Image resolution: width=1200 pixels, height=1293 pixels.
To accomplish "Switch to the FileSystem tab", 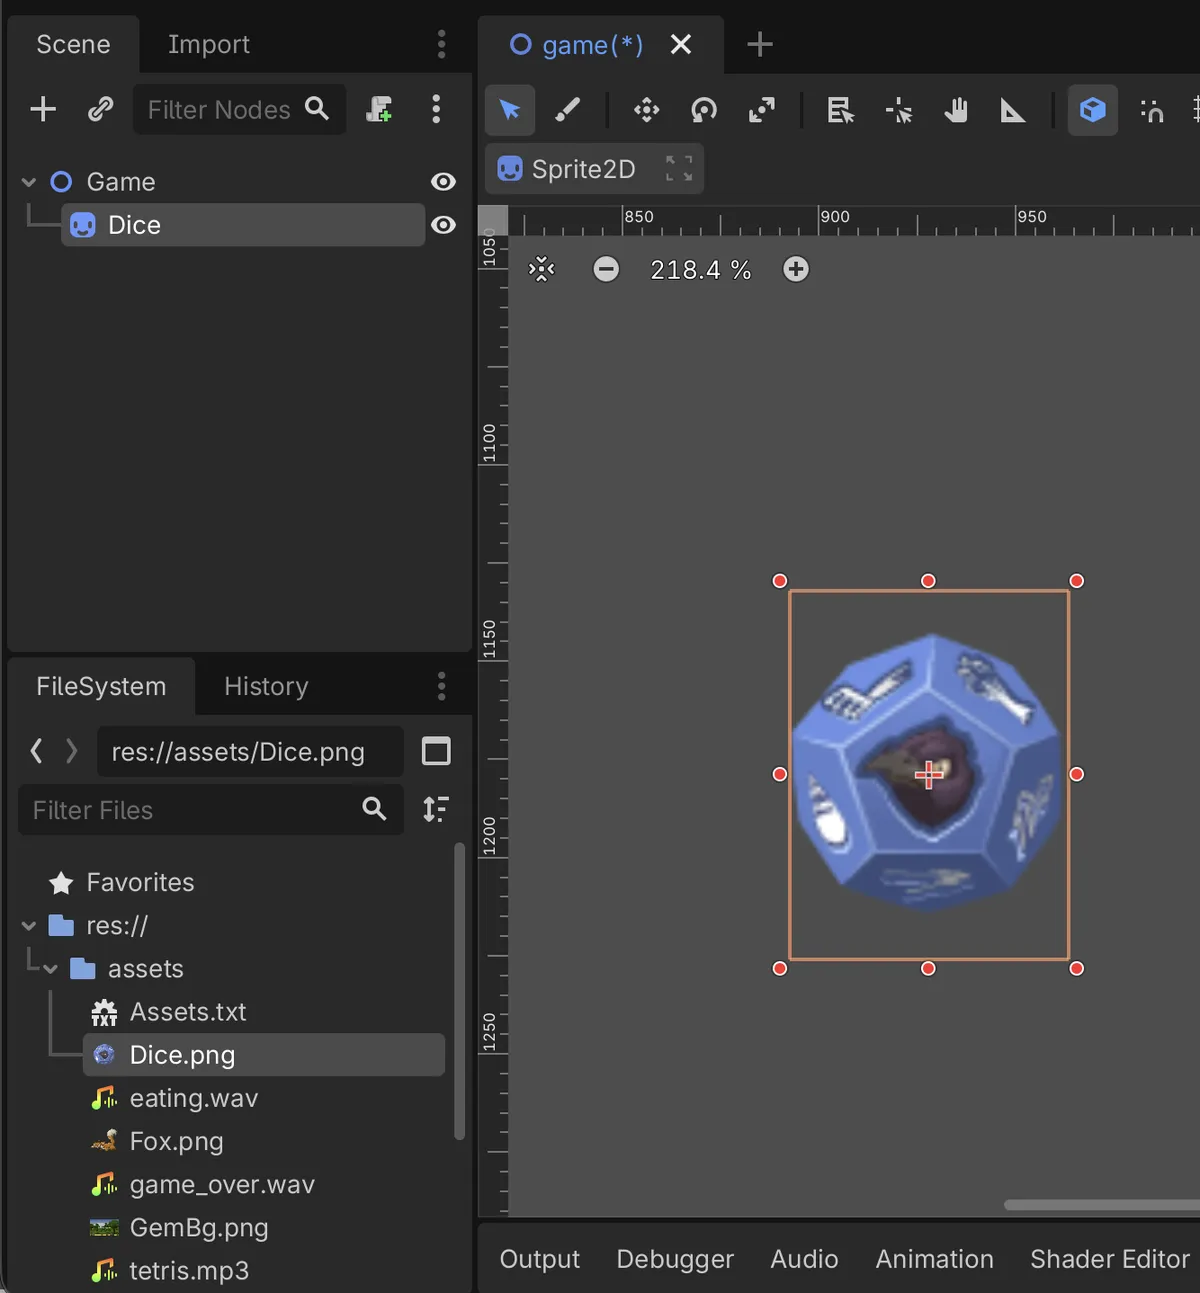I will tap(101, 686).
